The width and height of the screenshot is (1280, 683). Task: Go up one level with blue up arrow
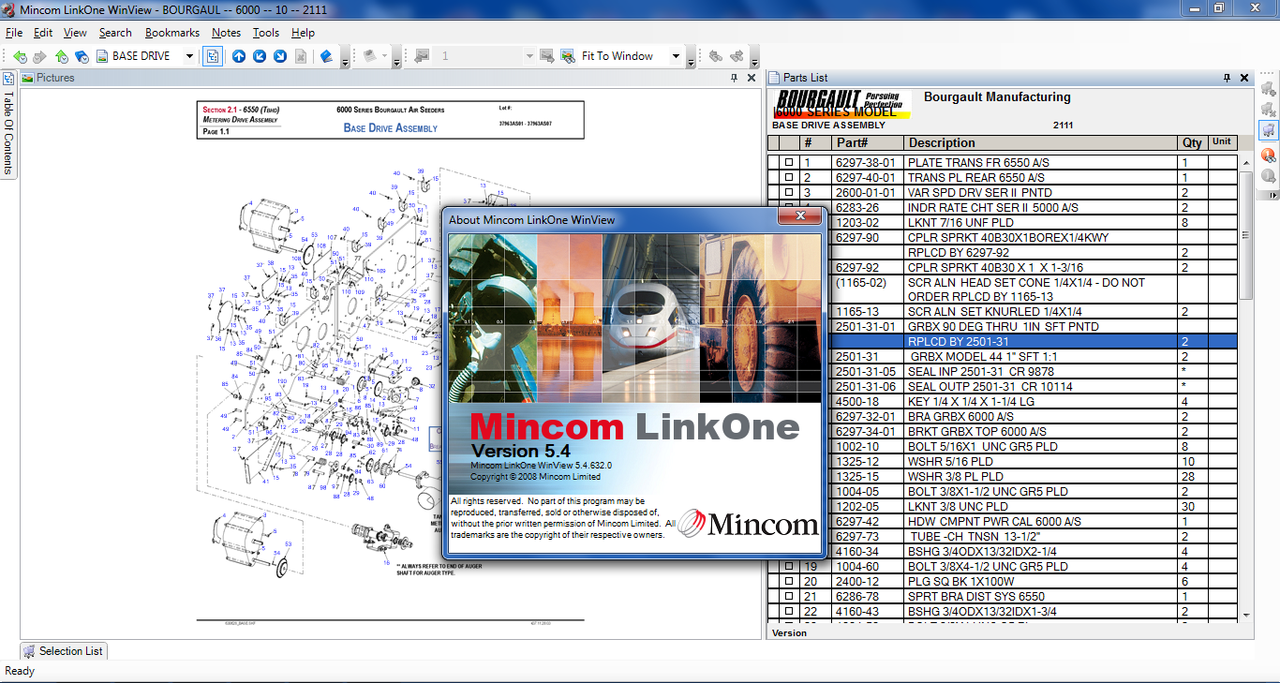[x=239, y=57]
